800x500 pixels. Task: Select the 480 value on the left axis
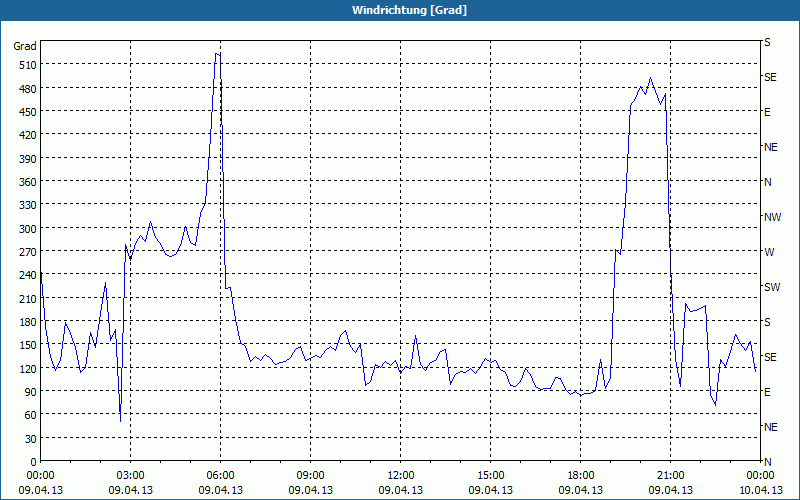(28, 89)
